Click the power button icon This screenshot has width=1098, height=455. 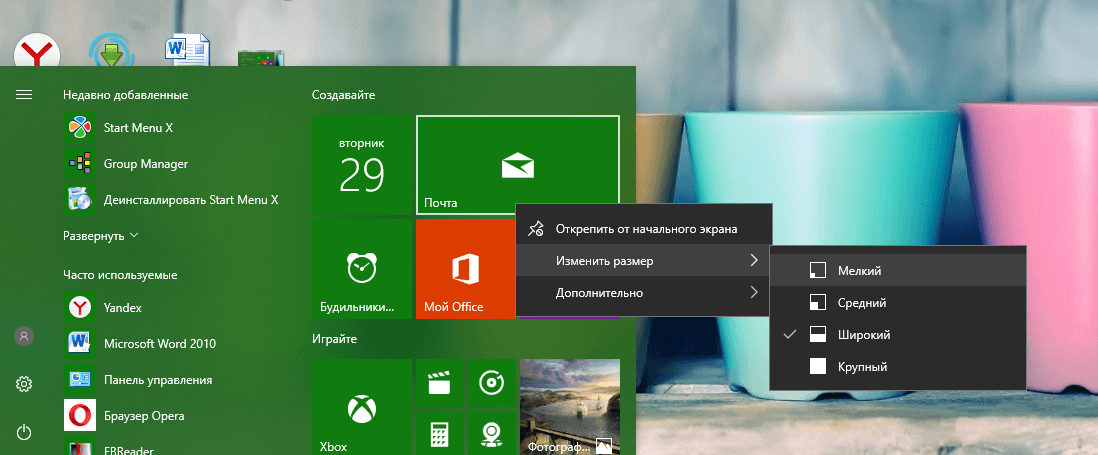pos(24,432)
